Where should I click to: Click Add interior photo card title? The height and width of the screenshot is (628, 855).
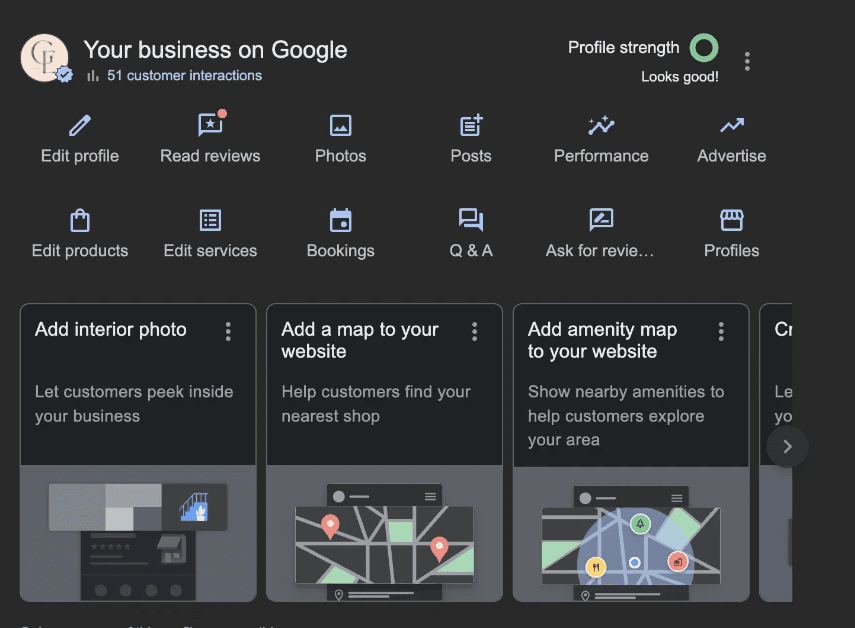[111, 330]
